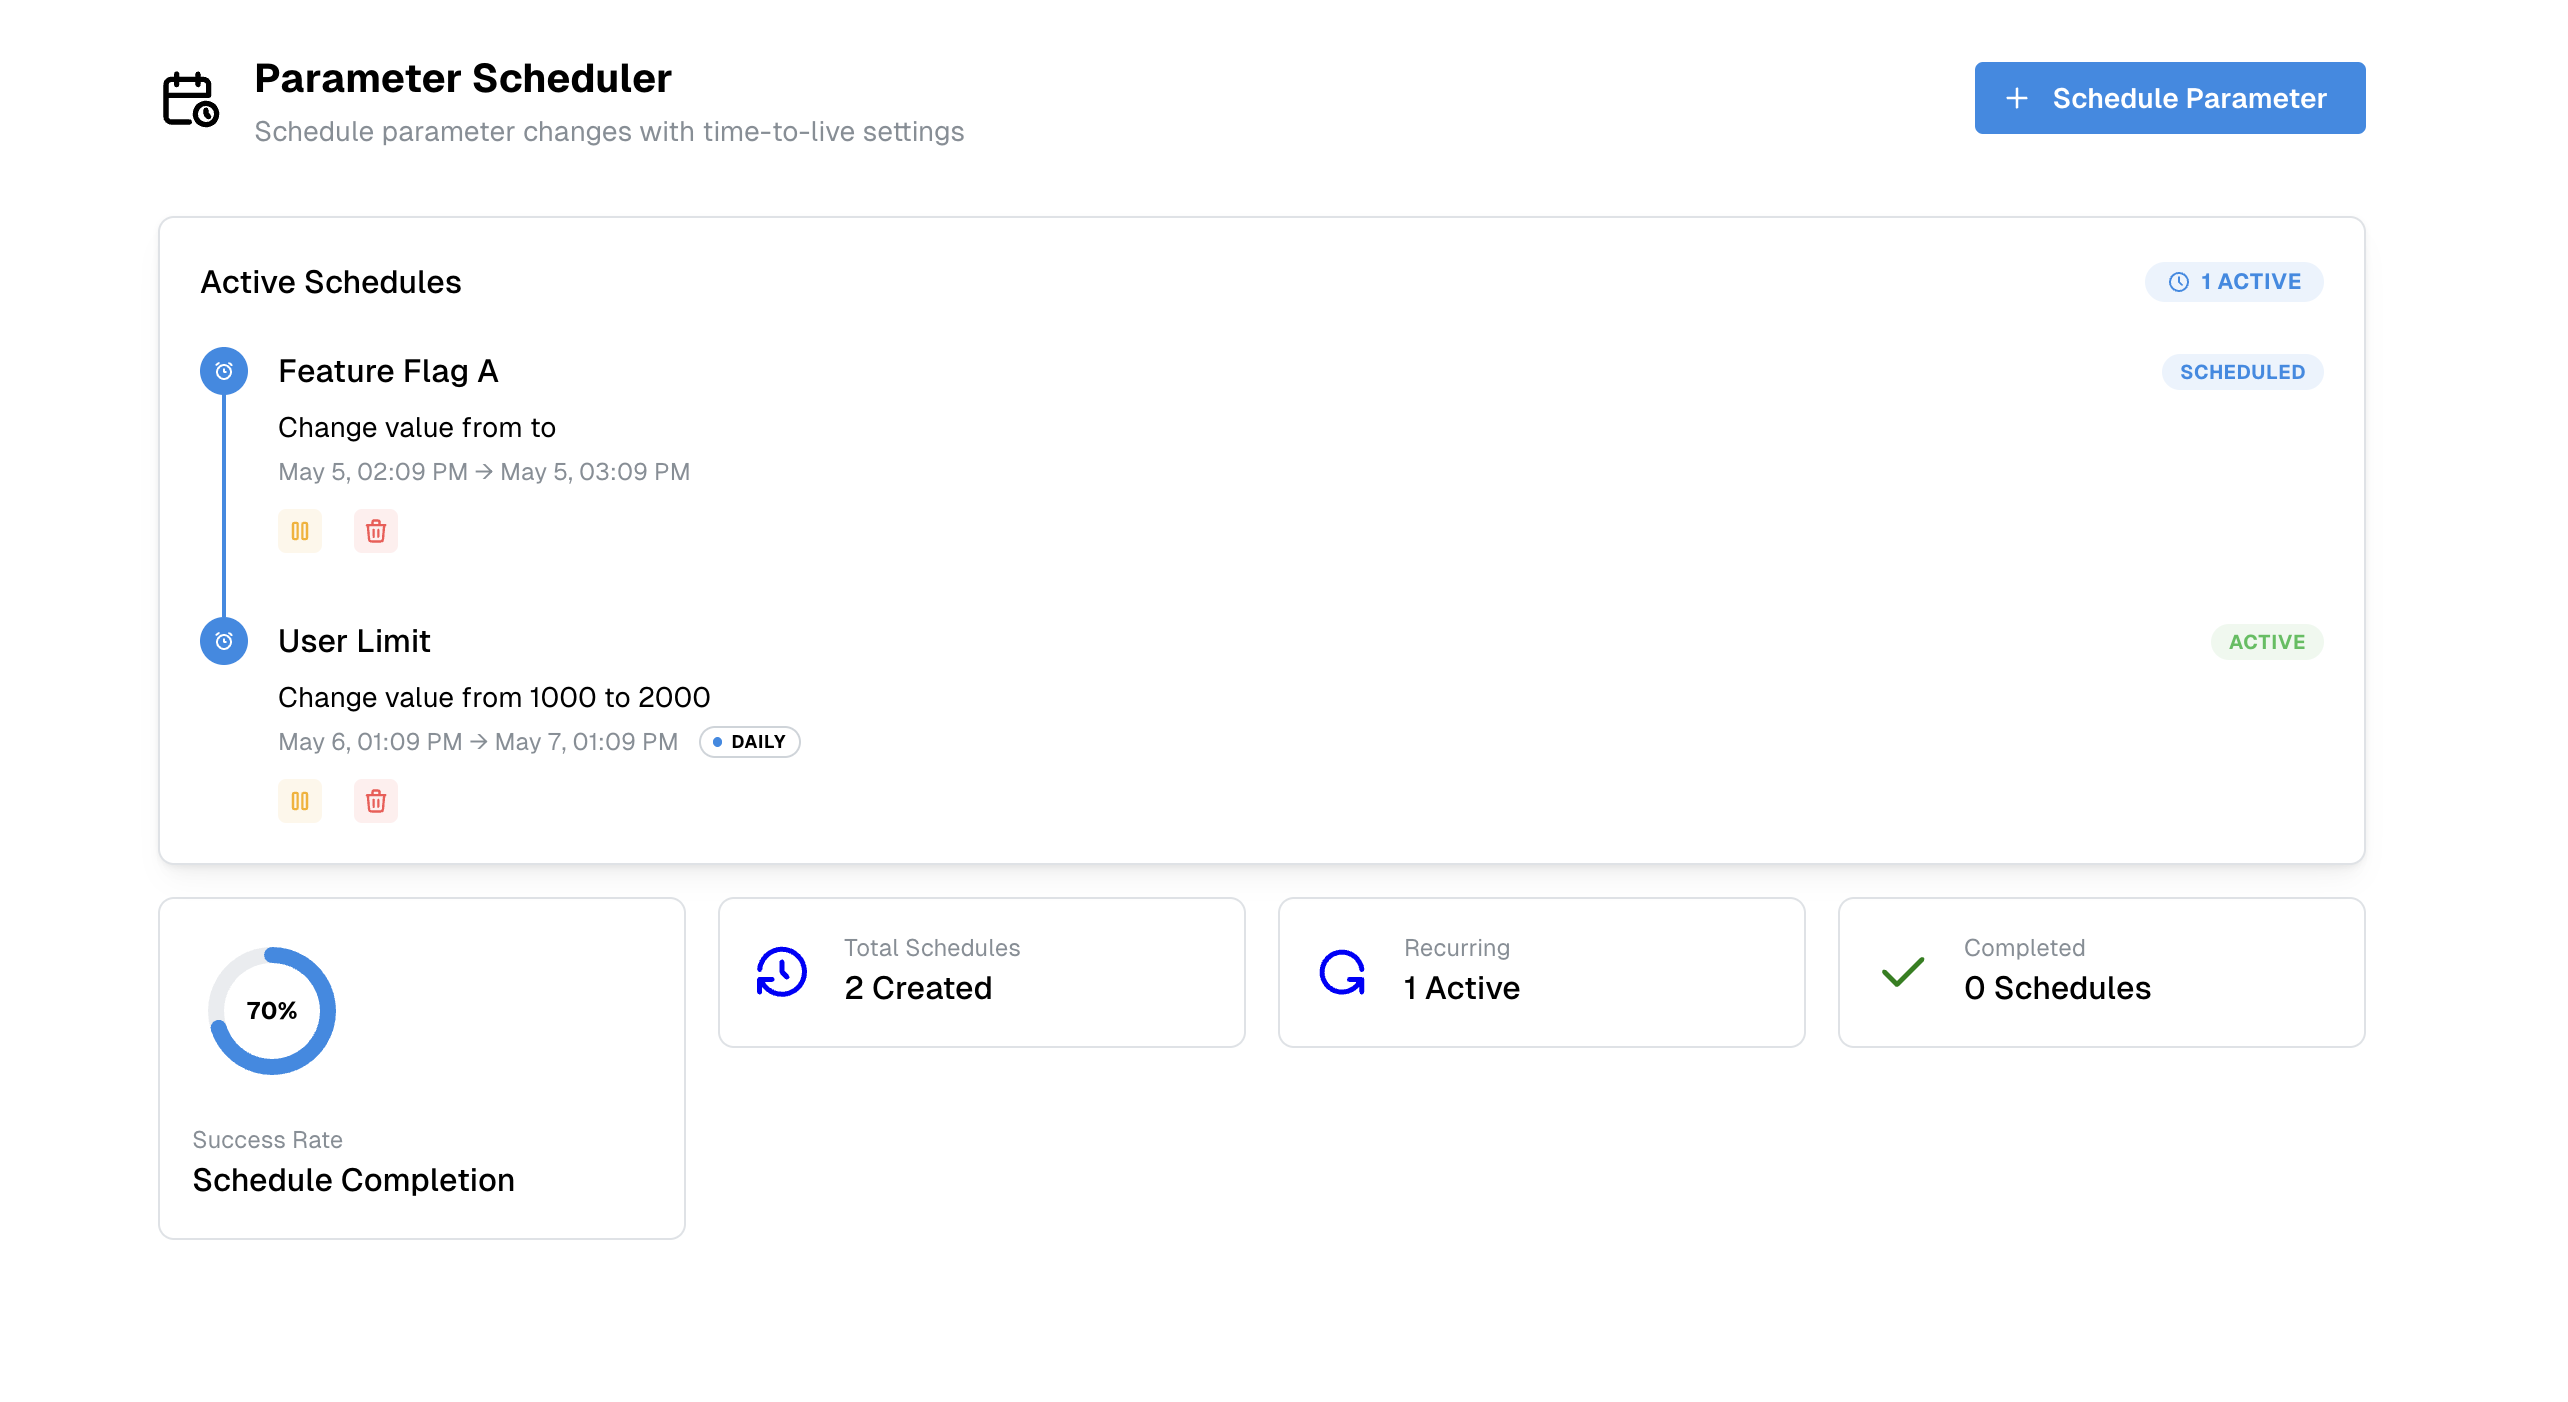
Task: Click the alarm clock icon beside Feature Flag A
Action: coord(224,370)
